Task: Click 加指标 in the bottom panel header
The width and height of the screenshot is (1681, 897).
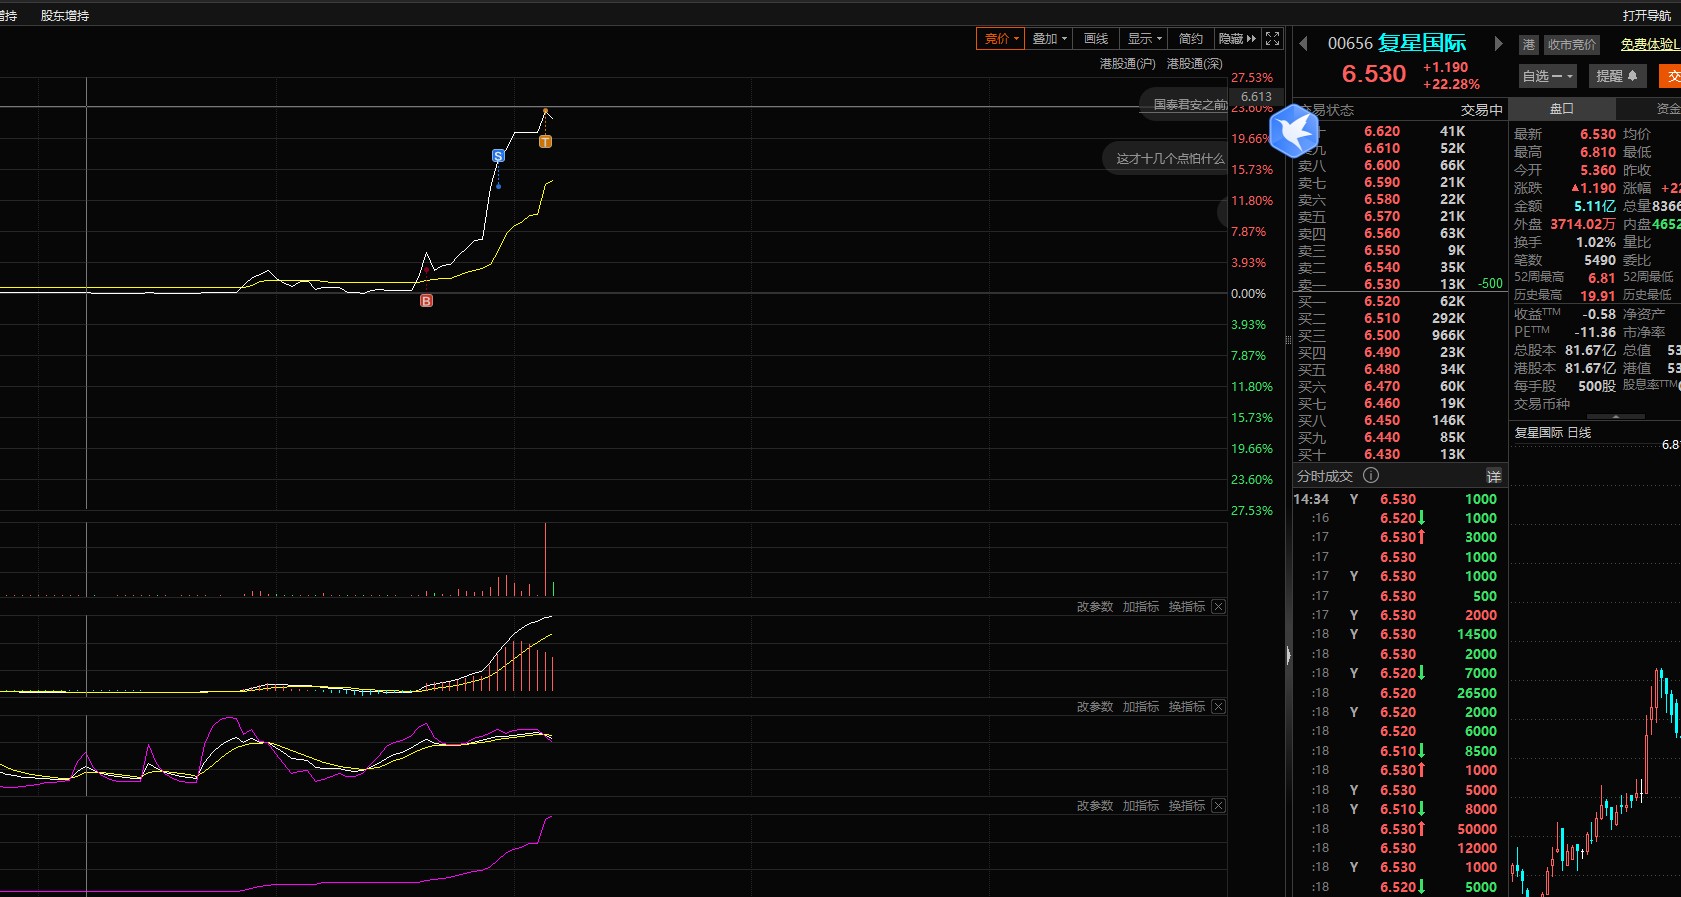Action: pos(1141,806)
